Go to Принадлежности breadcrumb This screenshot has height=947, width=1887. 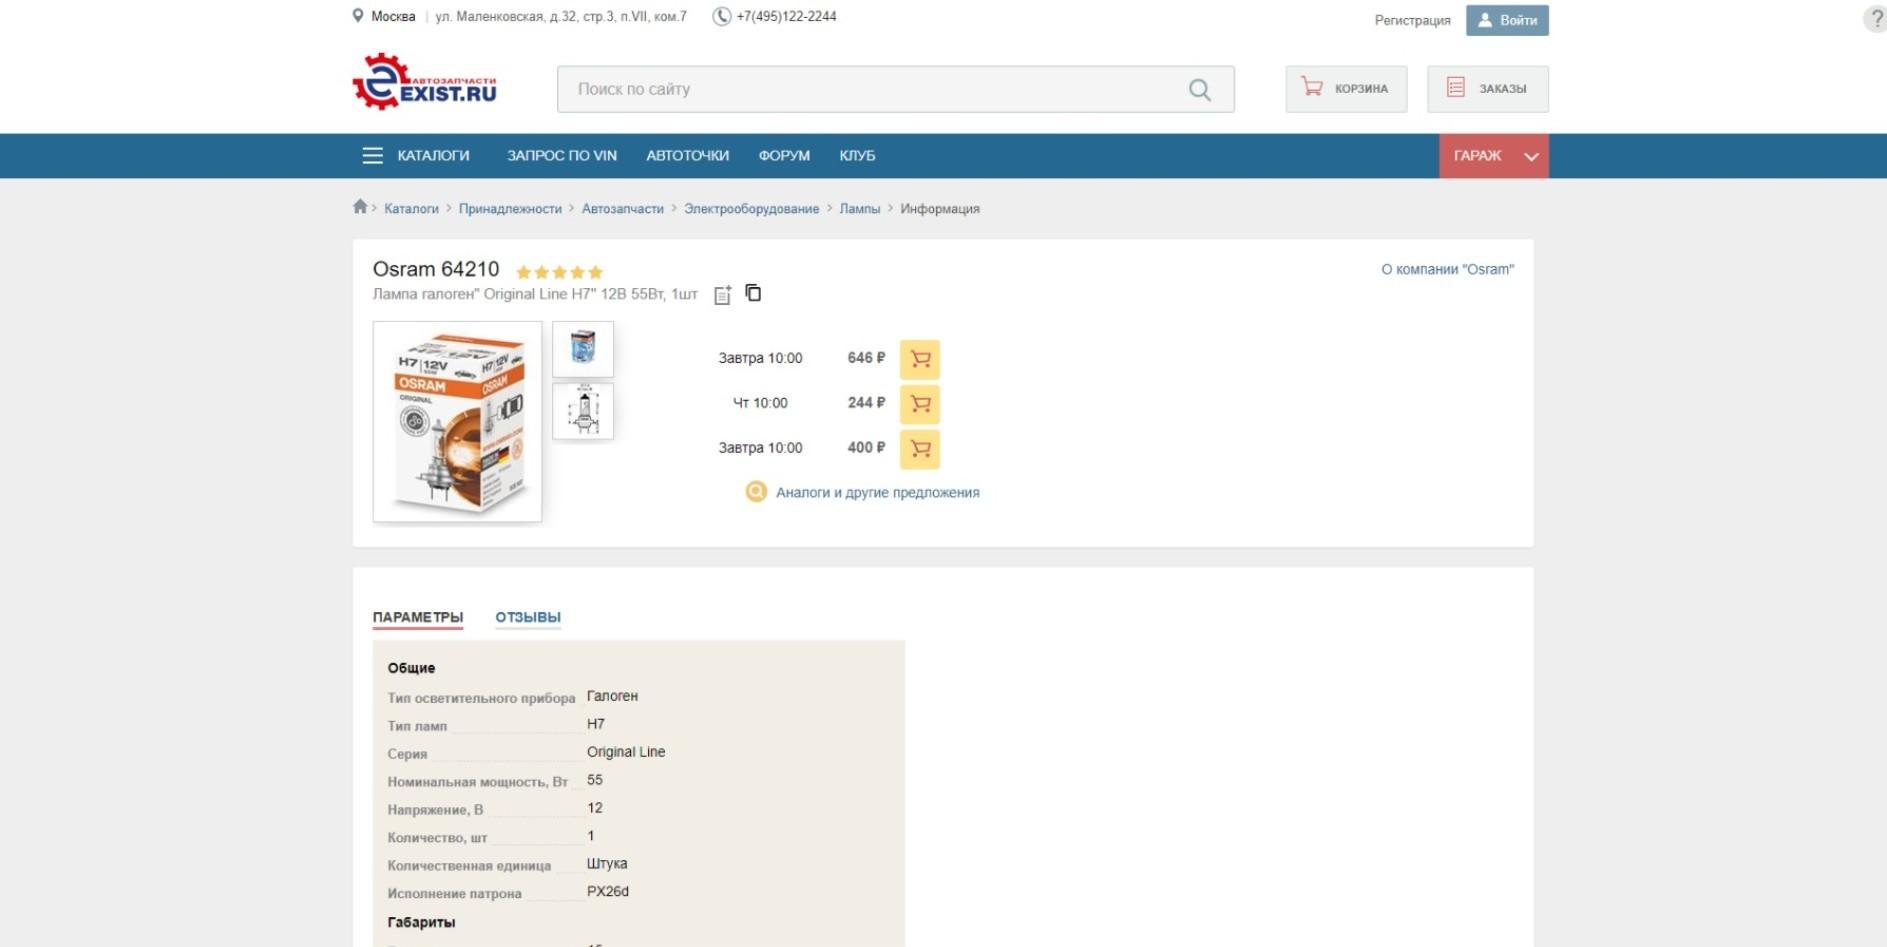[x=510, y=209]
